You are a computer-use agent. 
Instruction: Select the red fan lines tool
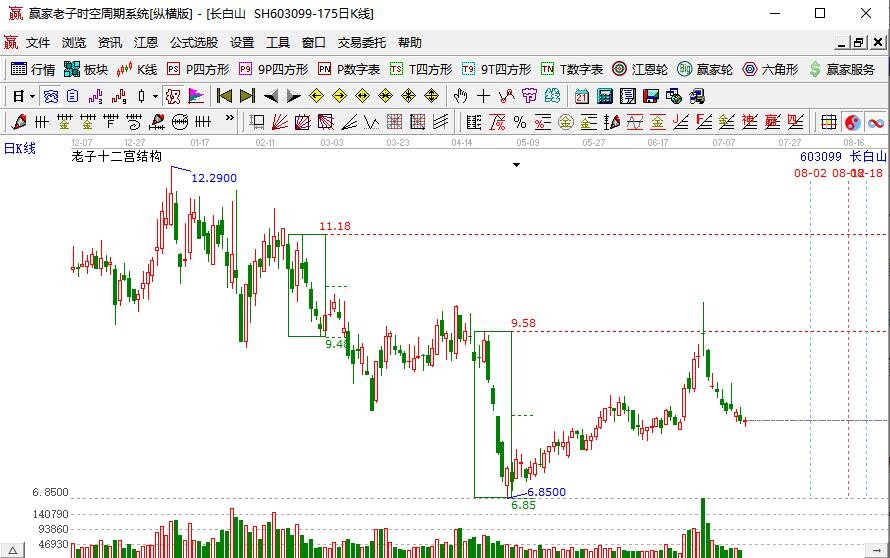pos(280,122)
